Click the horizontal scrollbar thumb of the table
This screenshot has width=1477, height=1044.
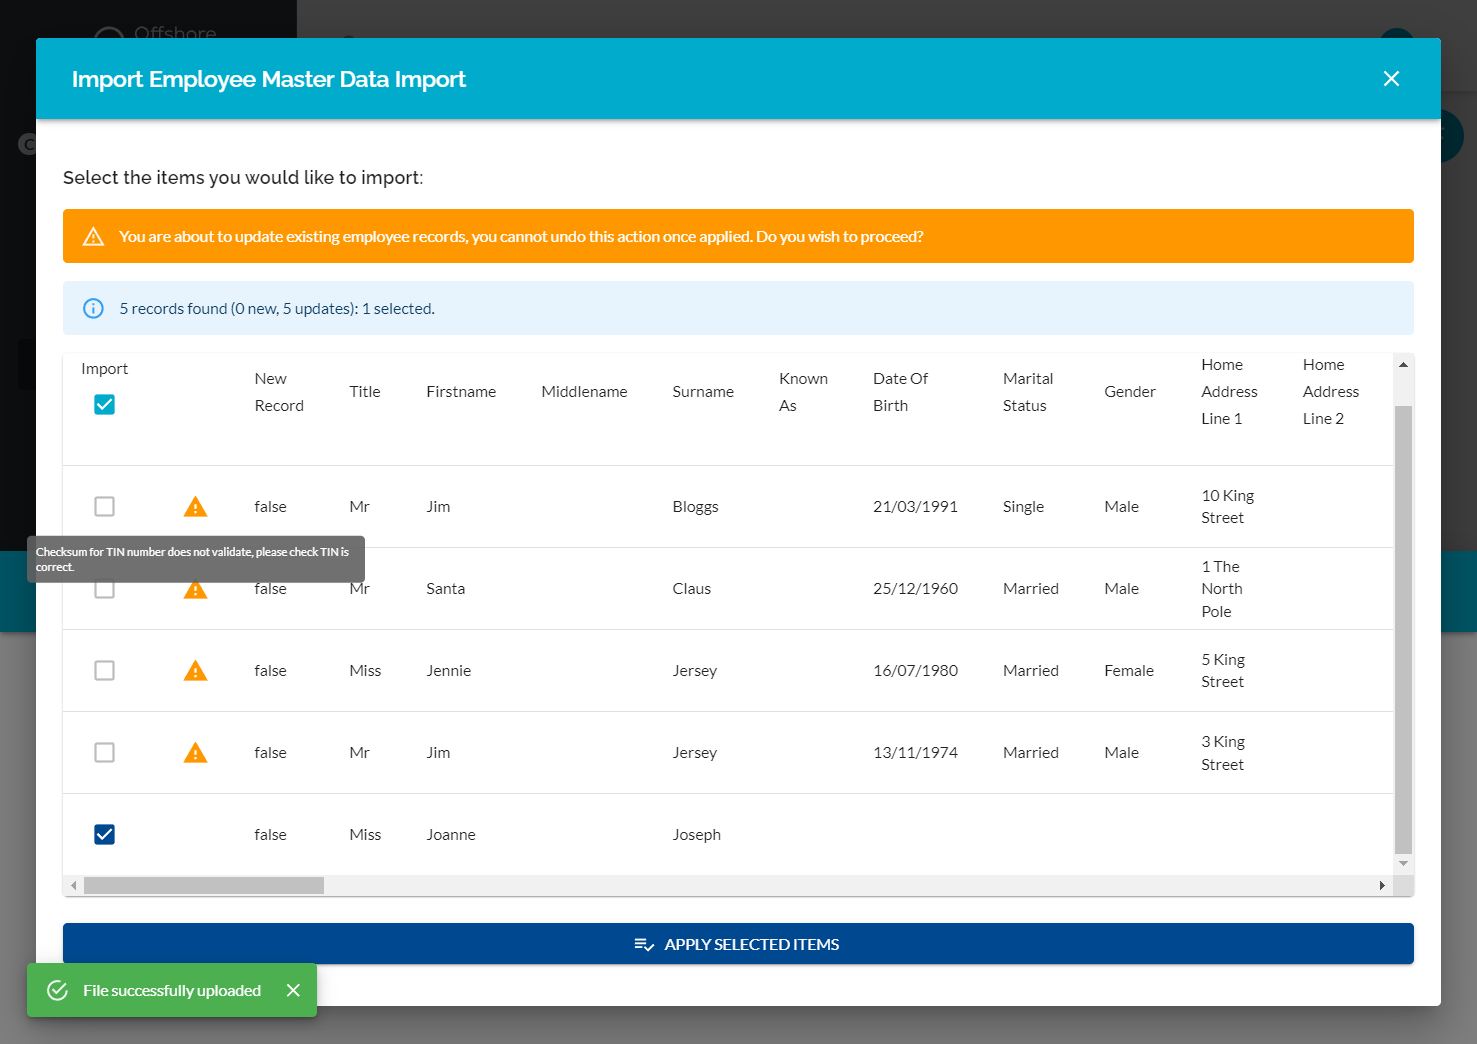click(x=204, y=885)
